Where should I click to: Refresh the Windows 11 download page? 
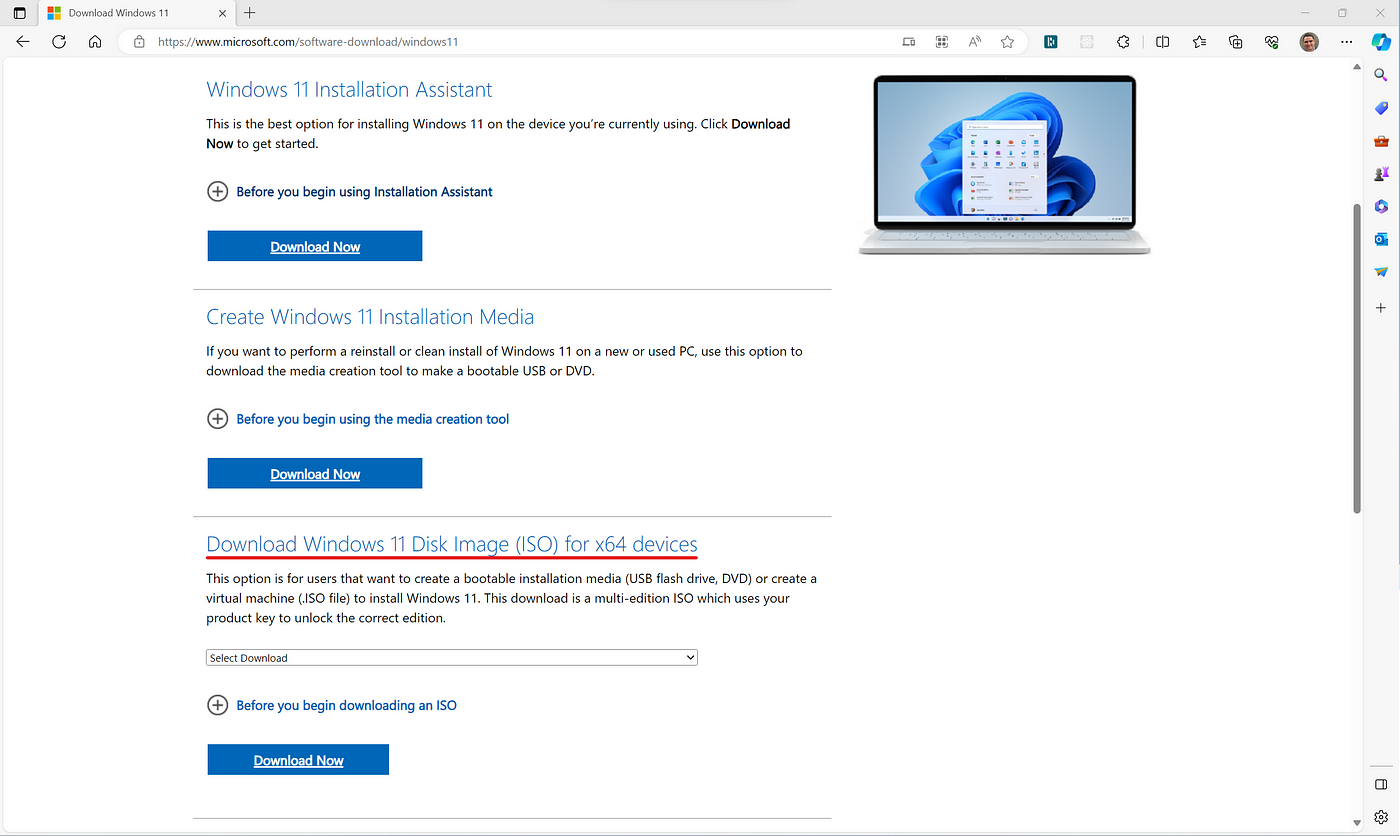pyautogui.click(x=59, y=42)
